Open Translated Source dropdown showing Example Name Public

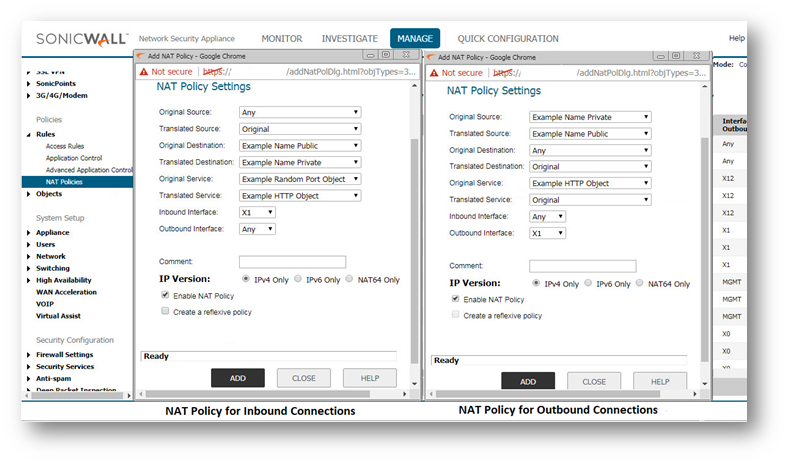tap(590, 133)
